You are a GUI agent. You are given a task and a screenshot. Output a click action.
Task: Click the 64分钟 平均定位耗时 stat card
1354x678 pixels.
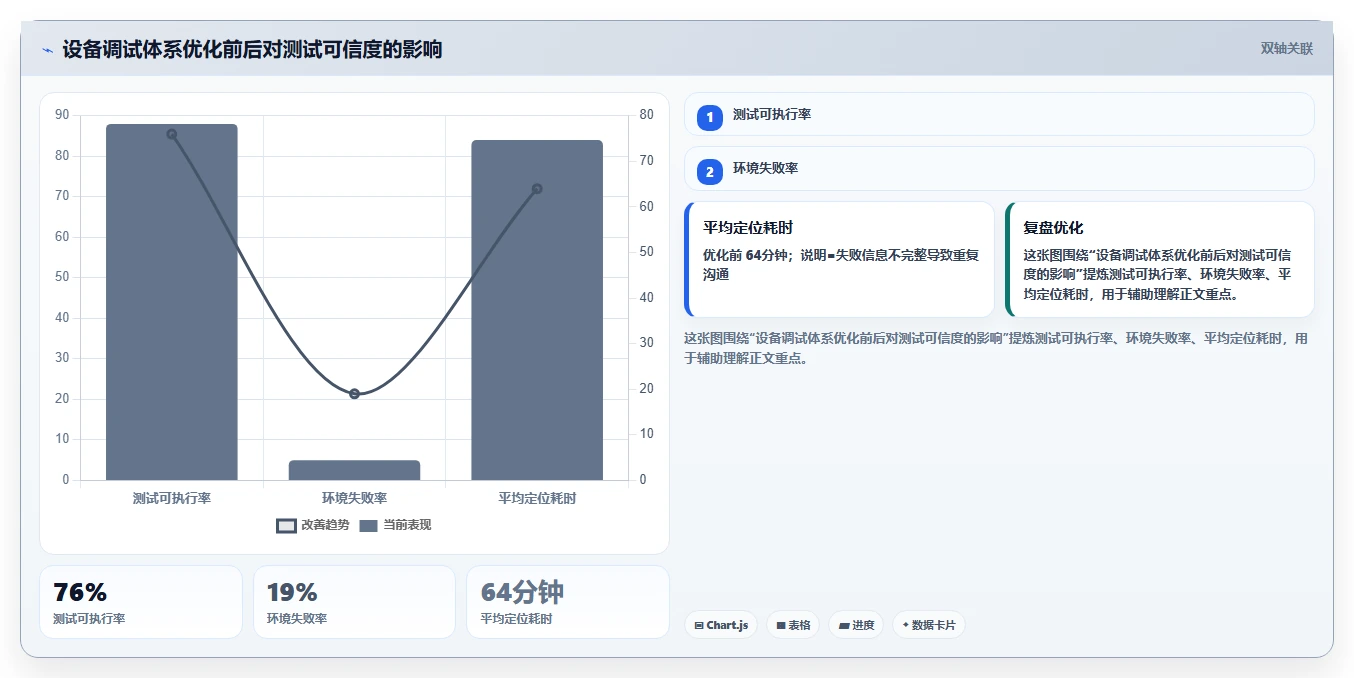568,602
